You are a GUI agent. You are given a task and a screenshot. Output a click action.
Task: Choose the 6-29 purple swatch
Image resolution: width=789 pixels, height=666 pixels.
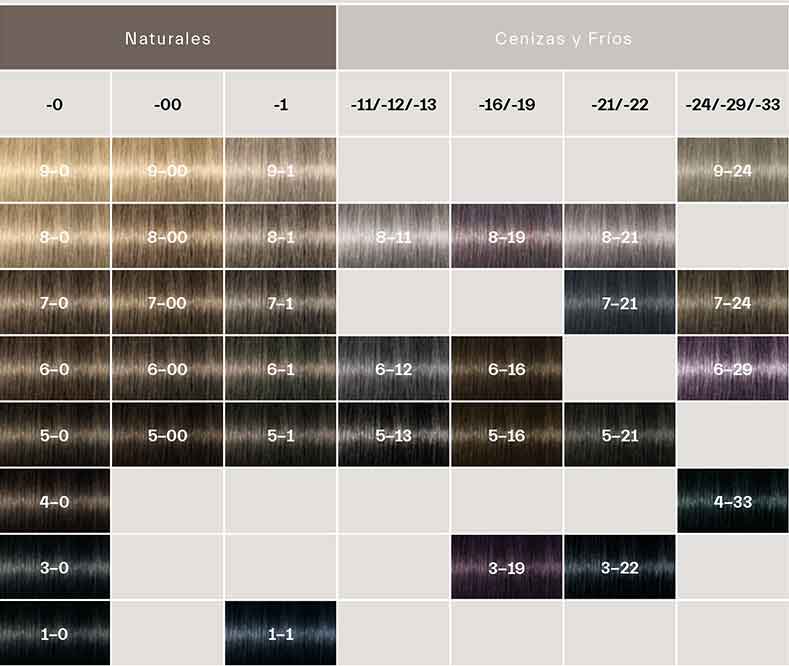coord(733,368)
